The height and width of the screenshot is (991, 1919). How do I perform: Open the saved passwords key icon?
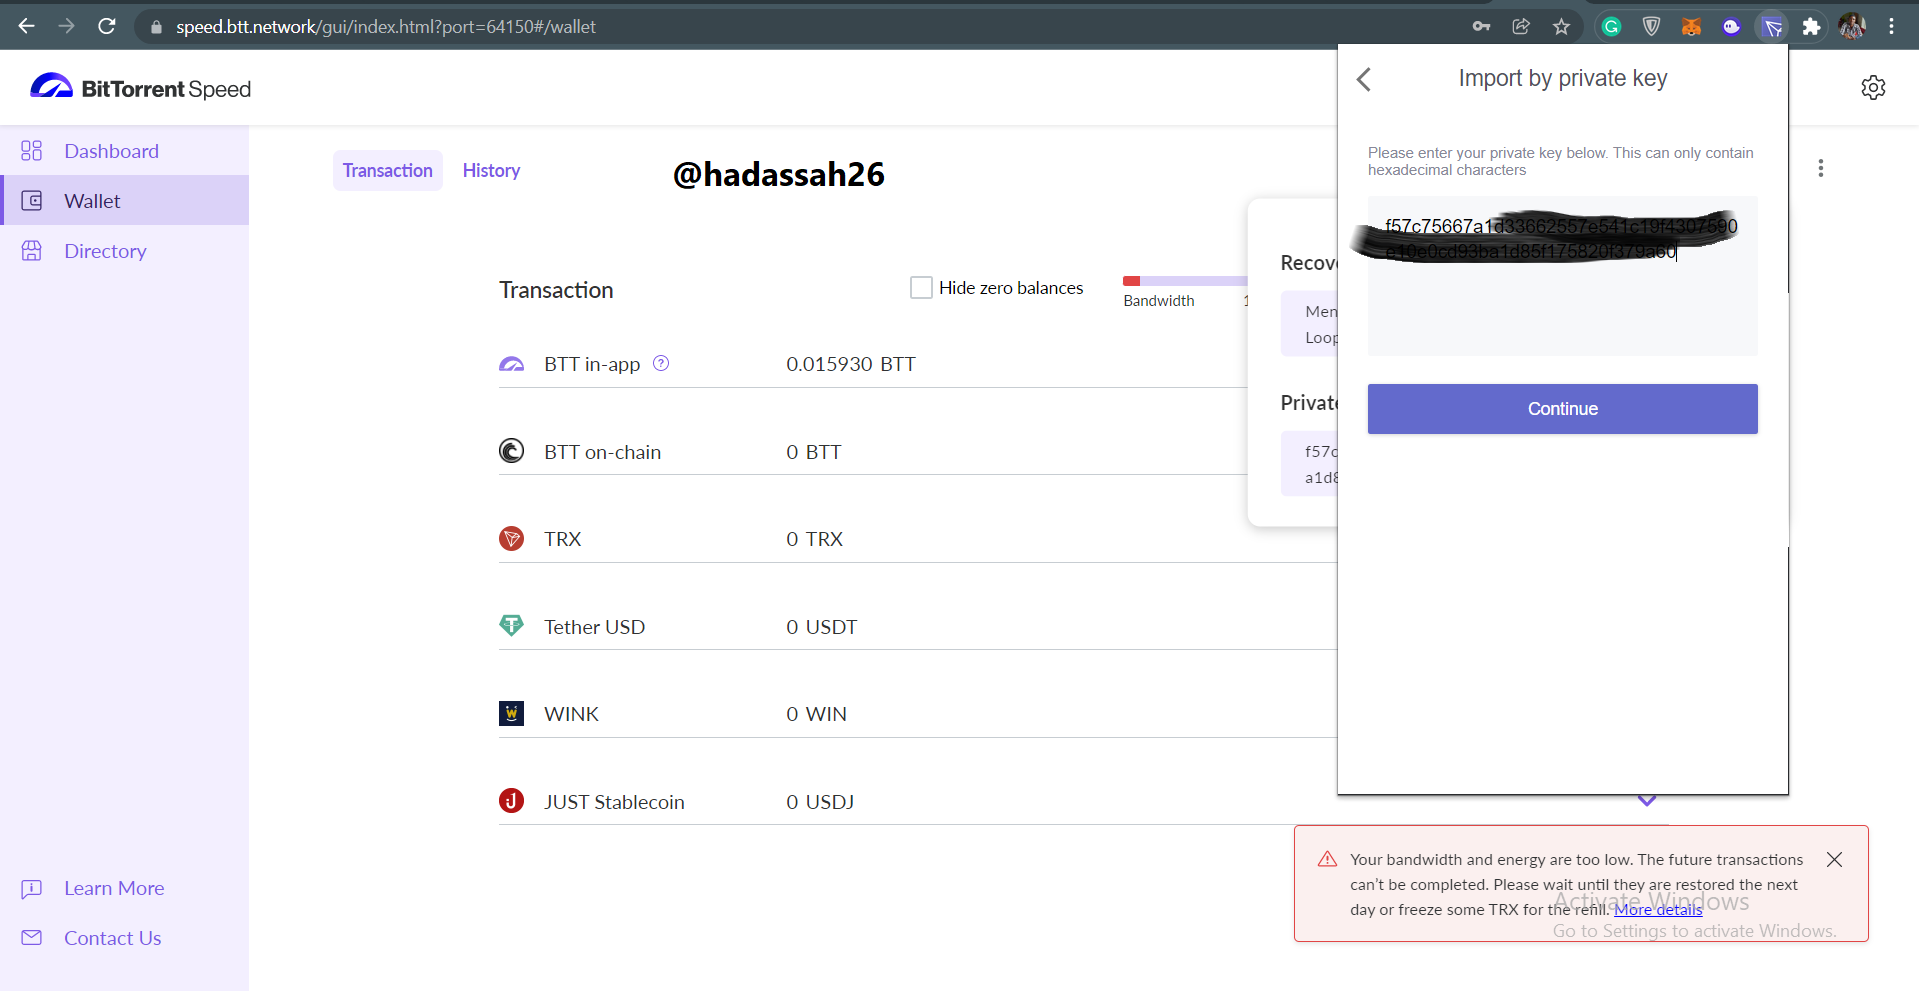click(1481, 27)
